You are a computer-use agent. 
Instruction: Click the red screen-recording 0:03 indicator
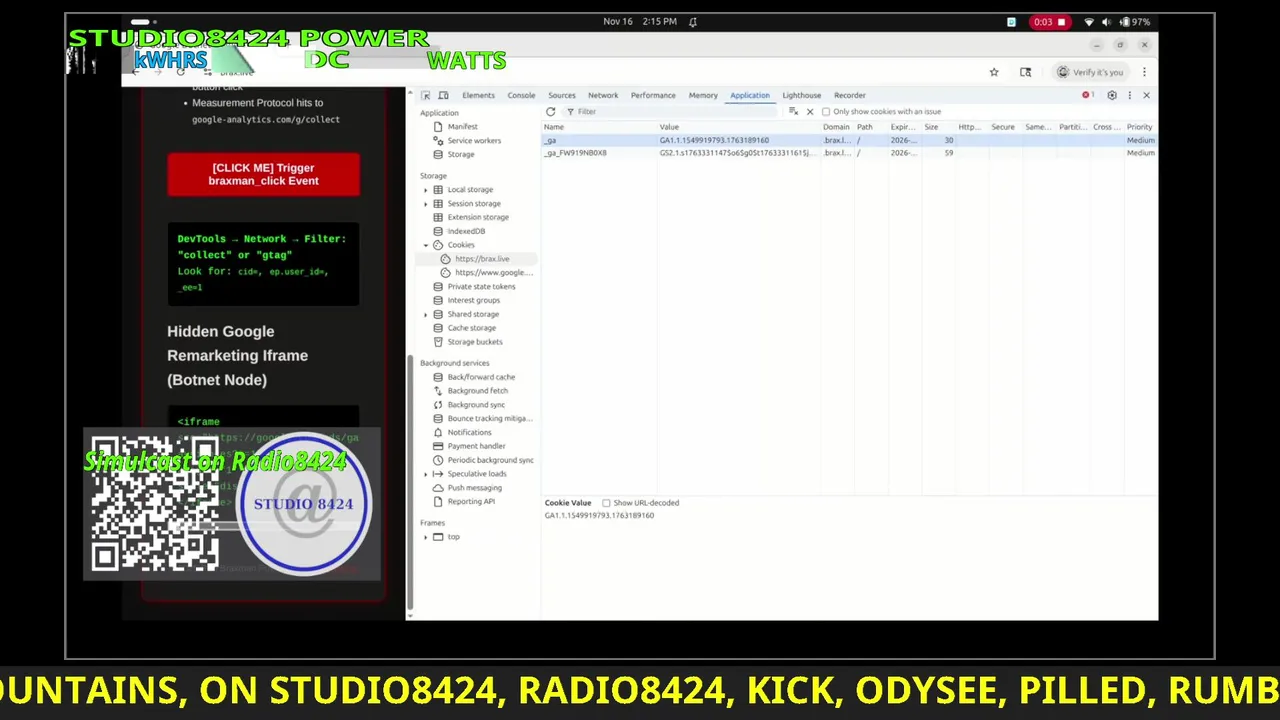tap(1050, 22)
